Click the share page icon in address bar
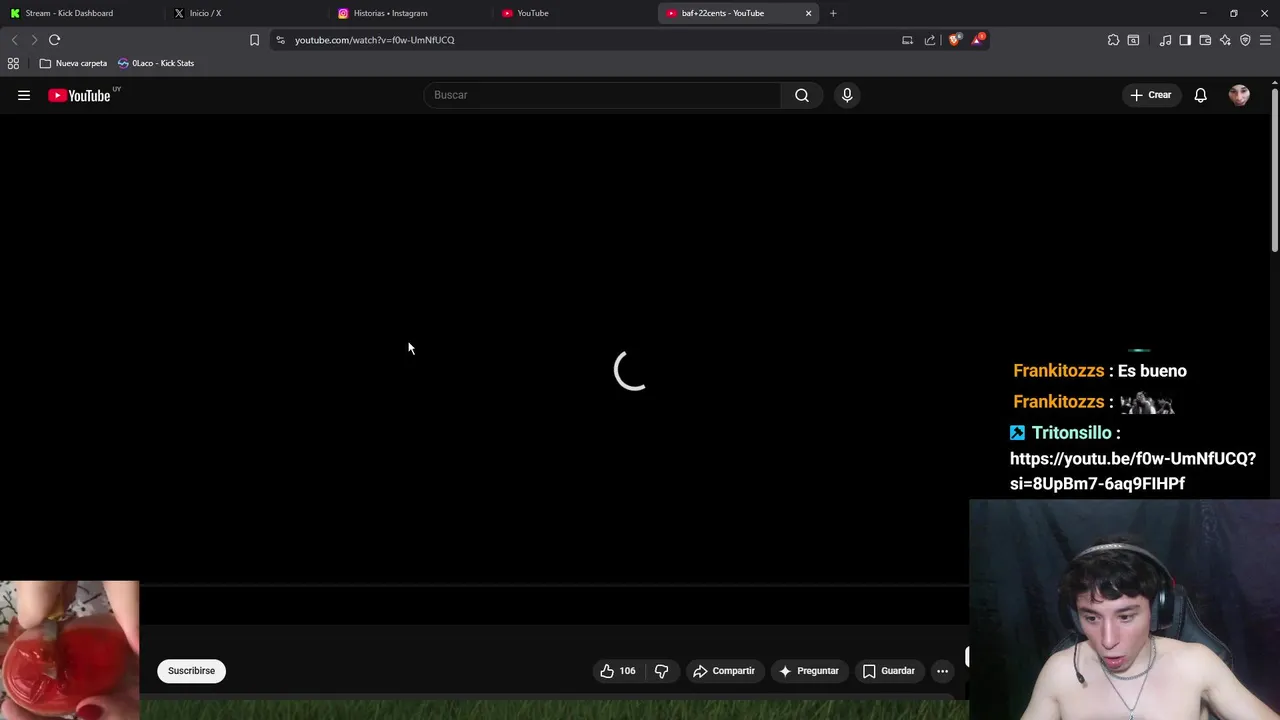This screenshot has width=1280, height=720. (930, 40)
